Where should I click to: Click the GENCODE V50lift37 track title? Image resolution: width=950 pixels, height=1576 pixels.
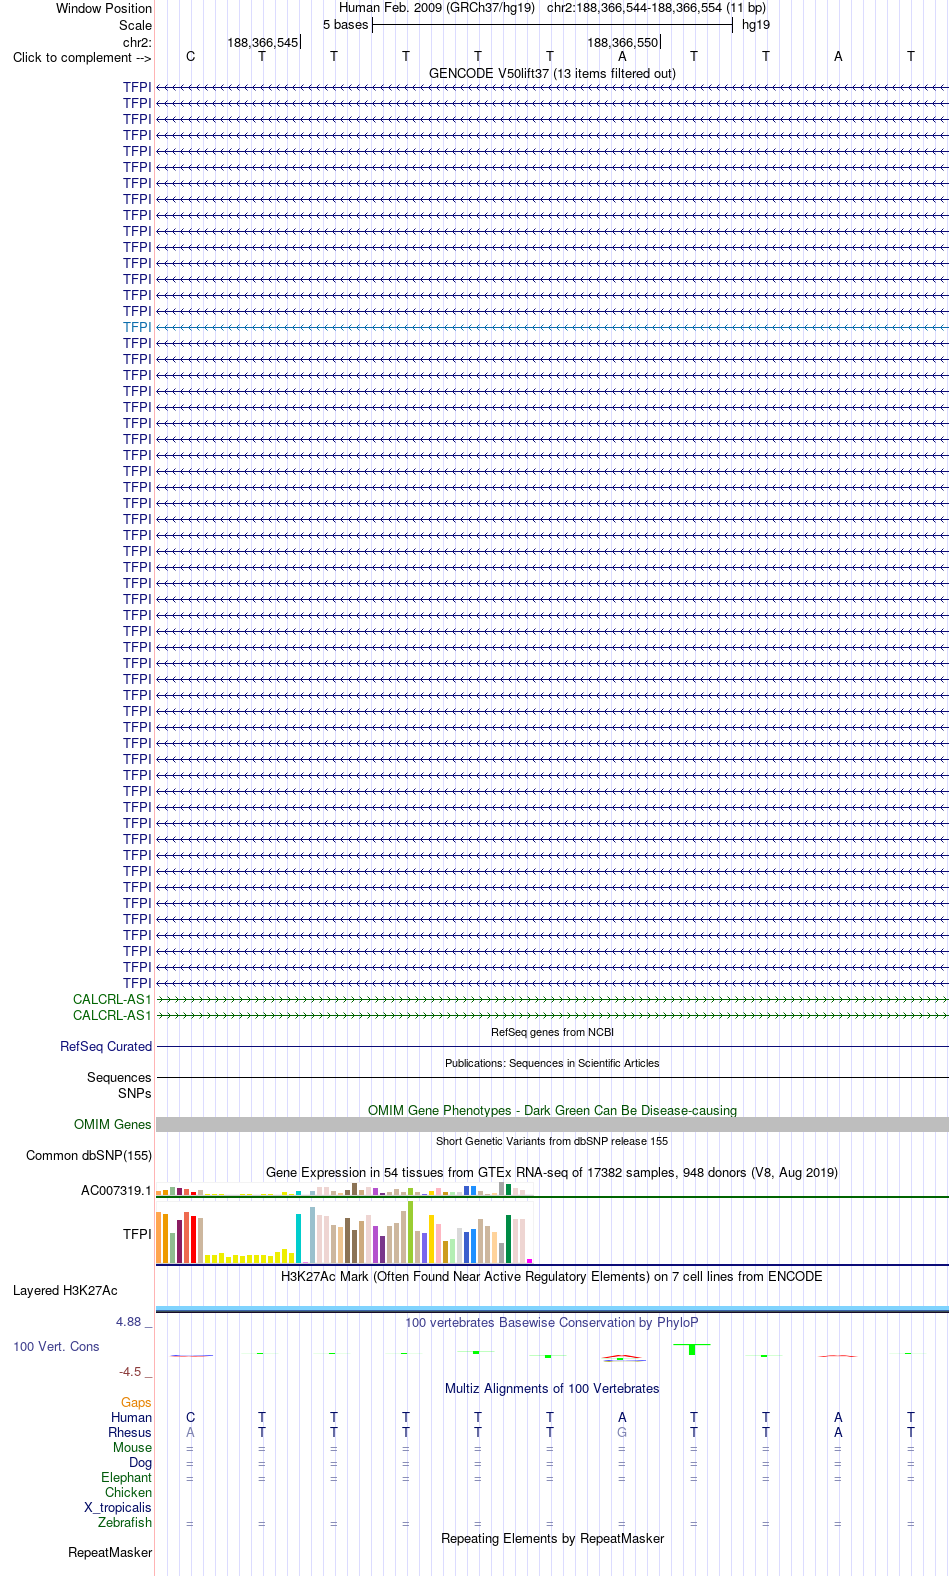pyautogui.click(x=552, y=73)
